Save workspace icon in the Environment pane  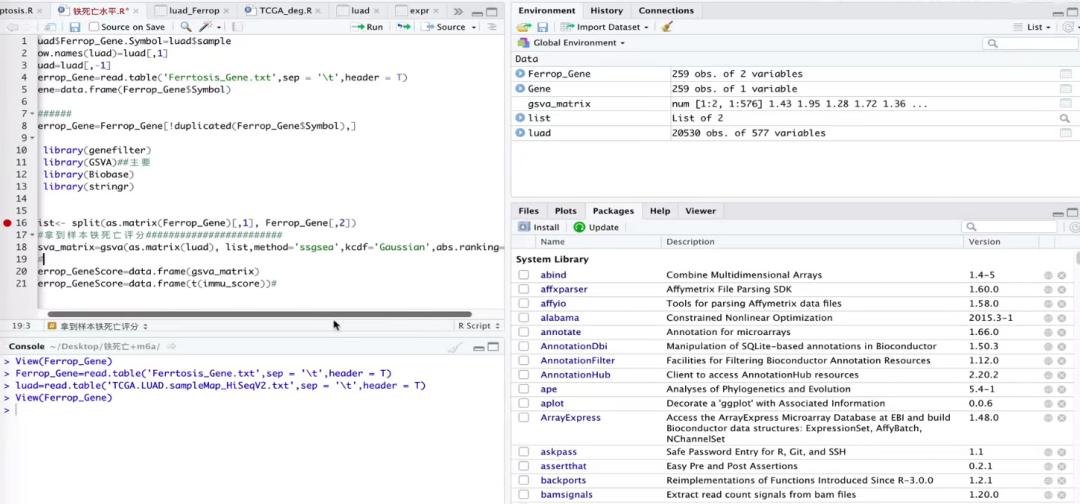point(543,27)
